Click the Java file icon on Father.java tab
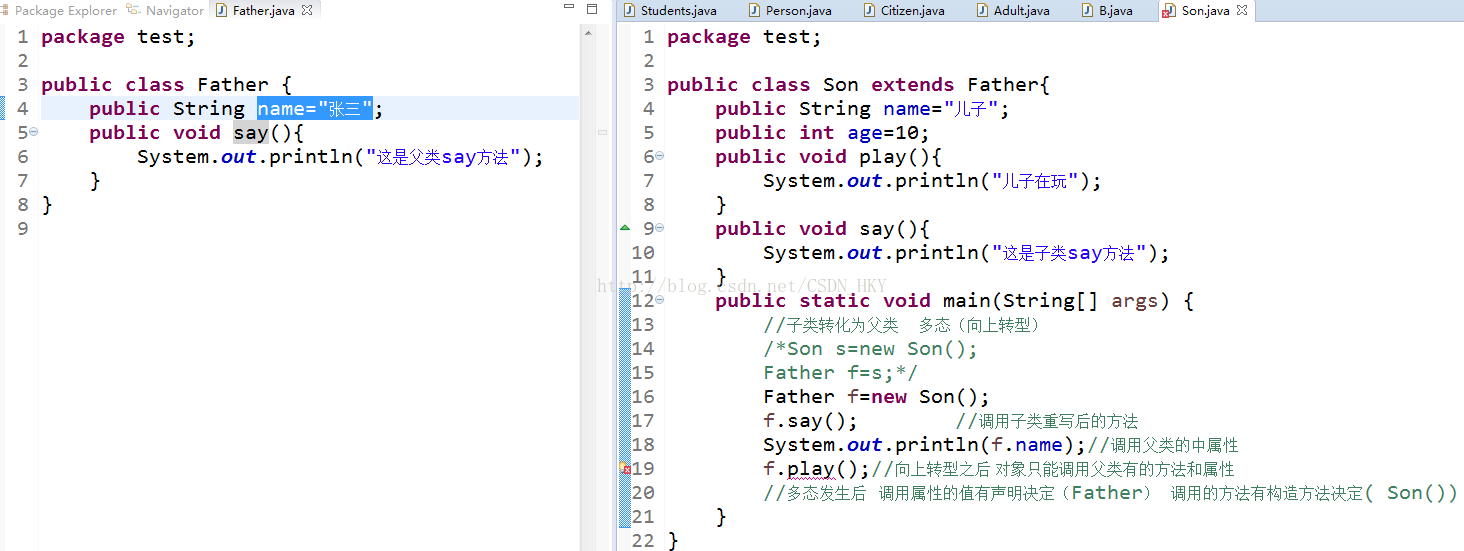This screenshot has height=551, width=1464. (222, 11)
